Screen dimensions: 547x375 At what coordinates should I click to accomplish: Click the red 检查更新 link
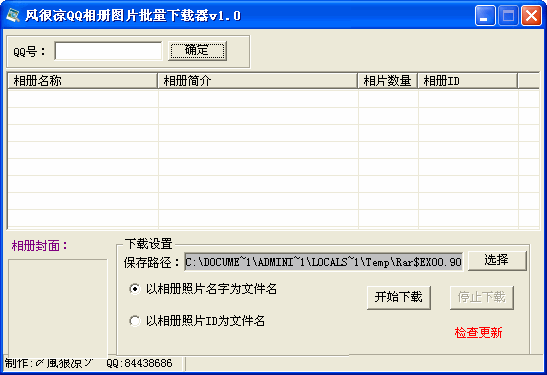click(478, 332)
